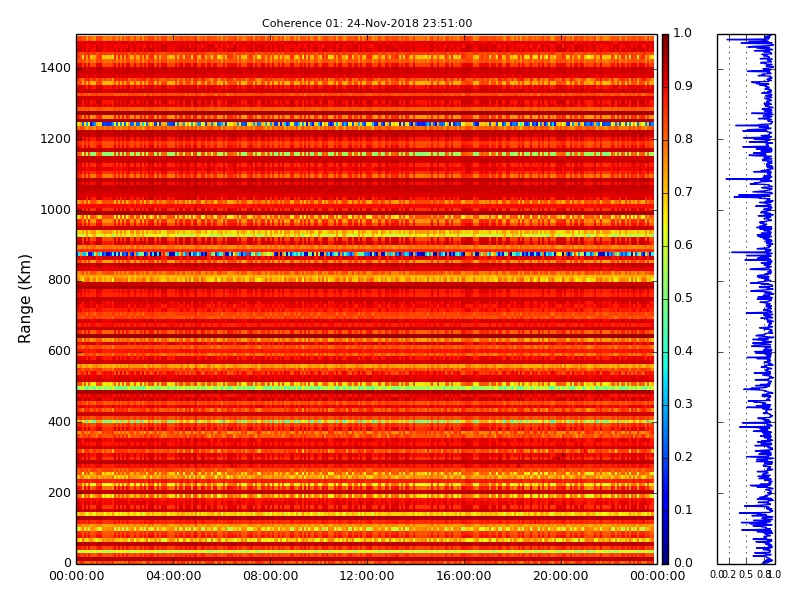Click the 800 range tick label
This screenshot has height=600, width=800.
pos(60,280)
